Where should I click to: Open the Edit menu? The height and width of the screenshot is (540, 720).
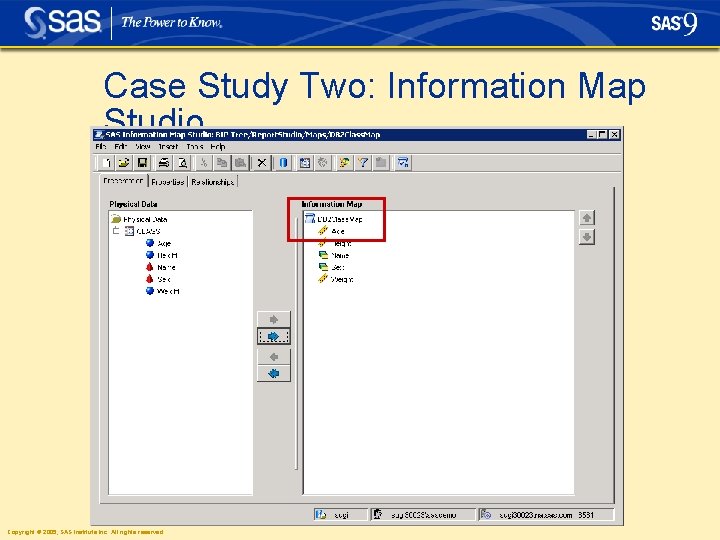121,146
